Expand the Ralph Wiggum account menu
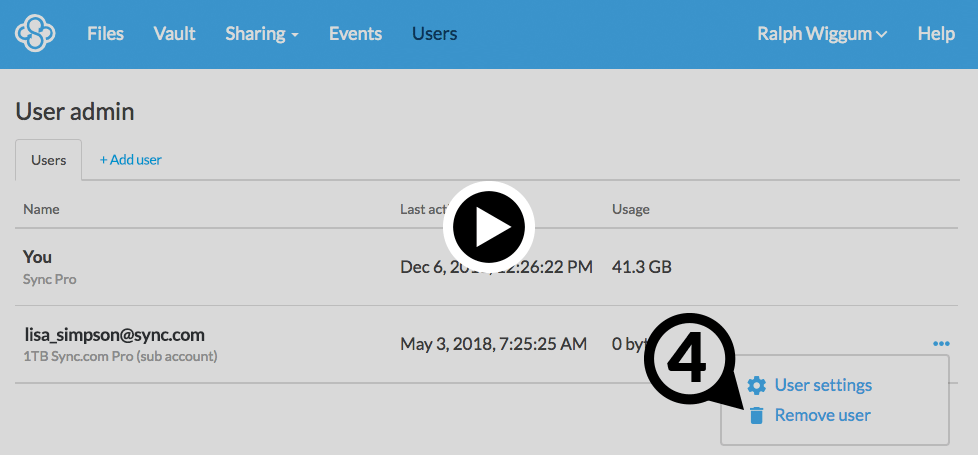The width and height of the screenshot is (978, 455). (822, 34)
